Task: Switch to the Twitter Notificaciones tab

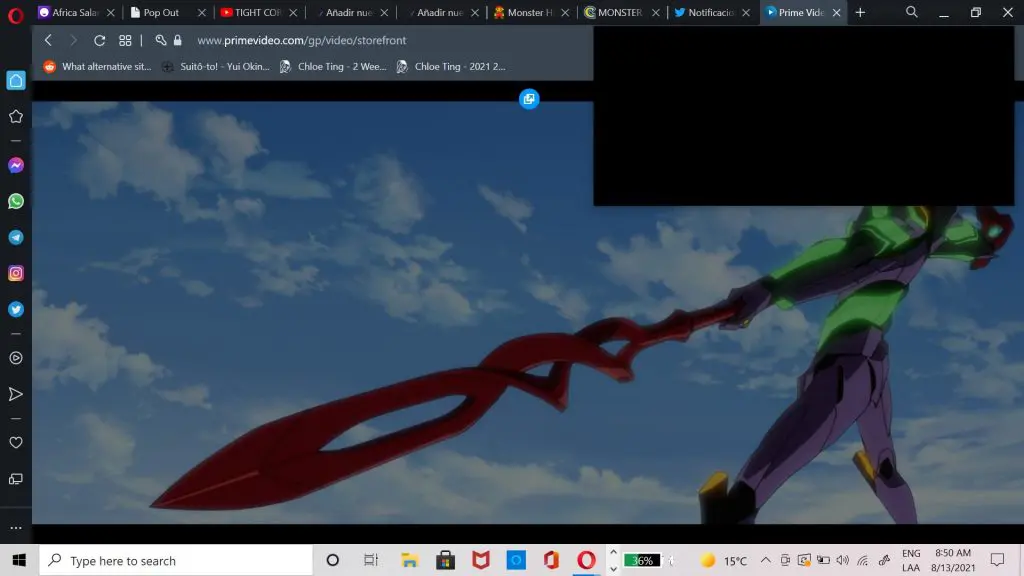Action: [710, 13]
